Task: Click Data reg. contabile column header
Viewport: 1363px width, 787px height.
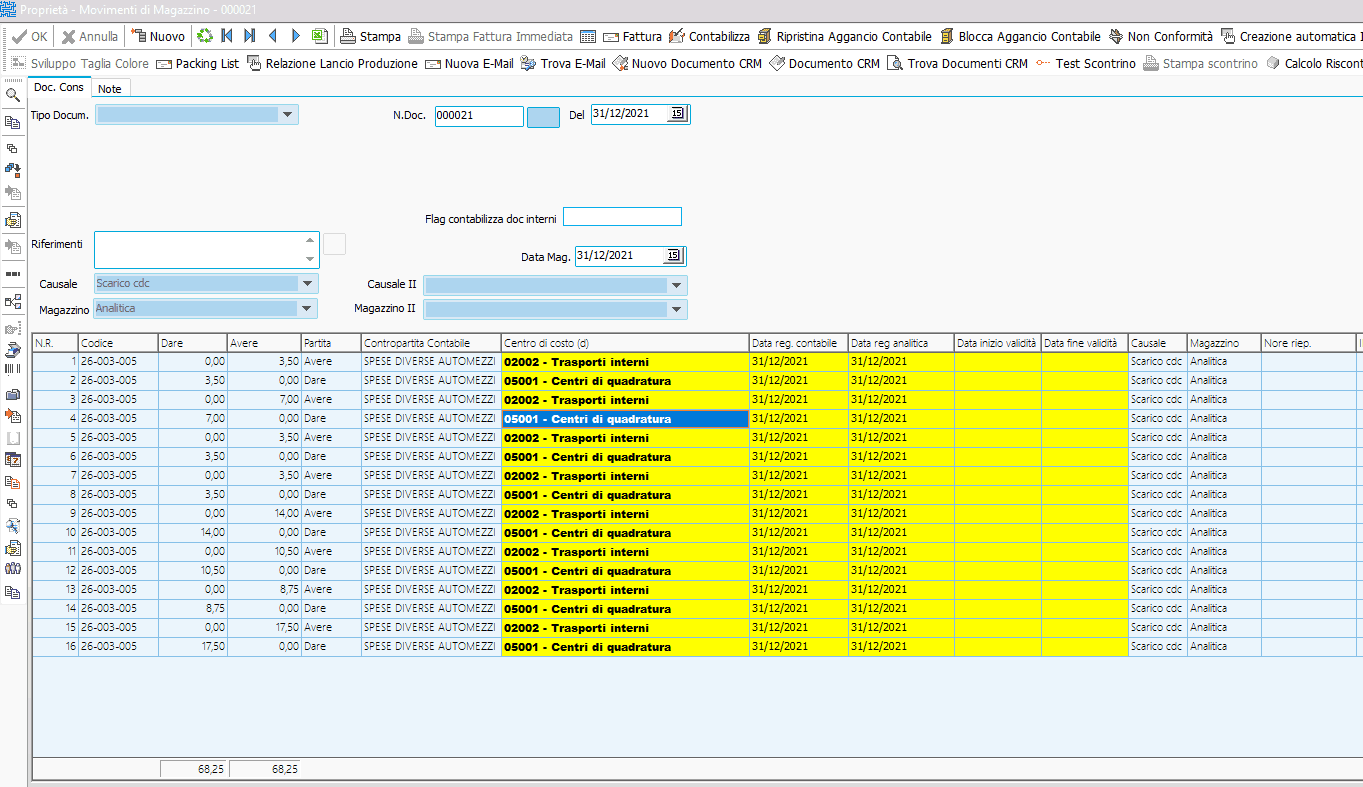Action: tap(798, 343)
